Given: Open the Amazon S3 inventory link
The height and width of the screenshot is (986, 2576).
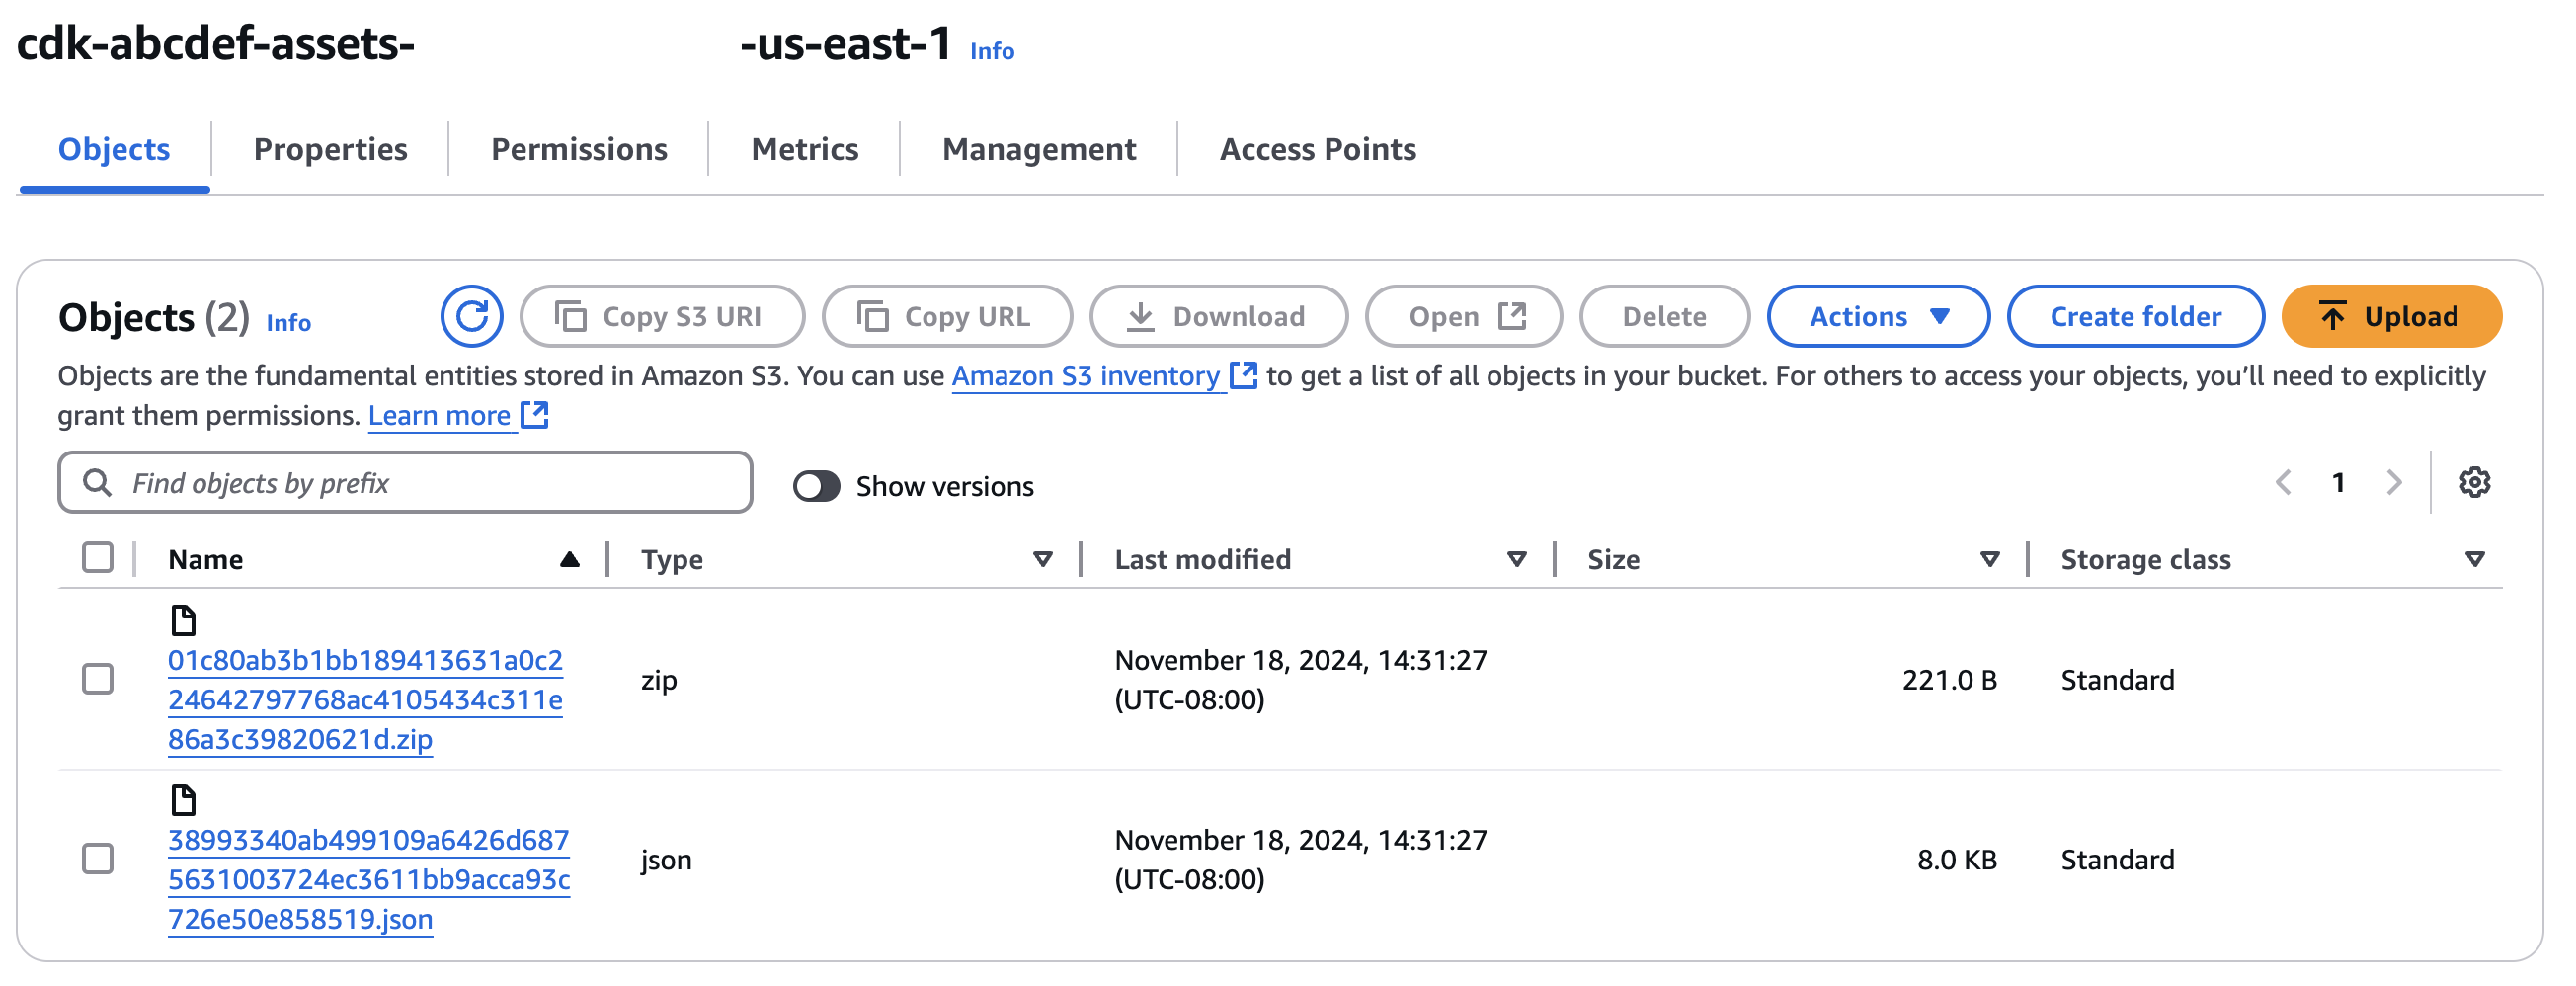Looking at the screenshot, I should tap(1086, 376).
